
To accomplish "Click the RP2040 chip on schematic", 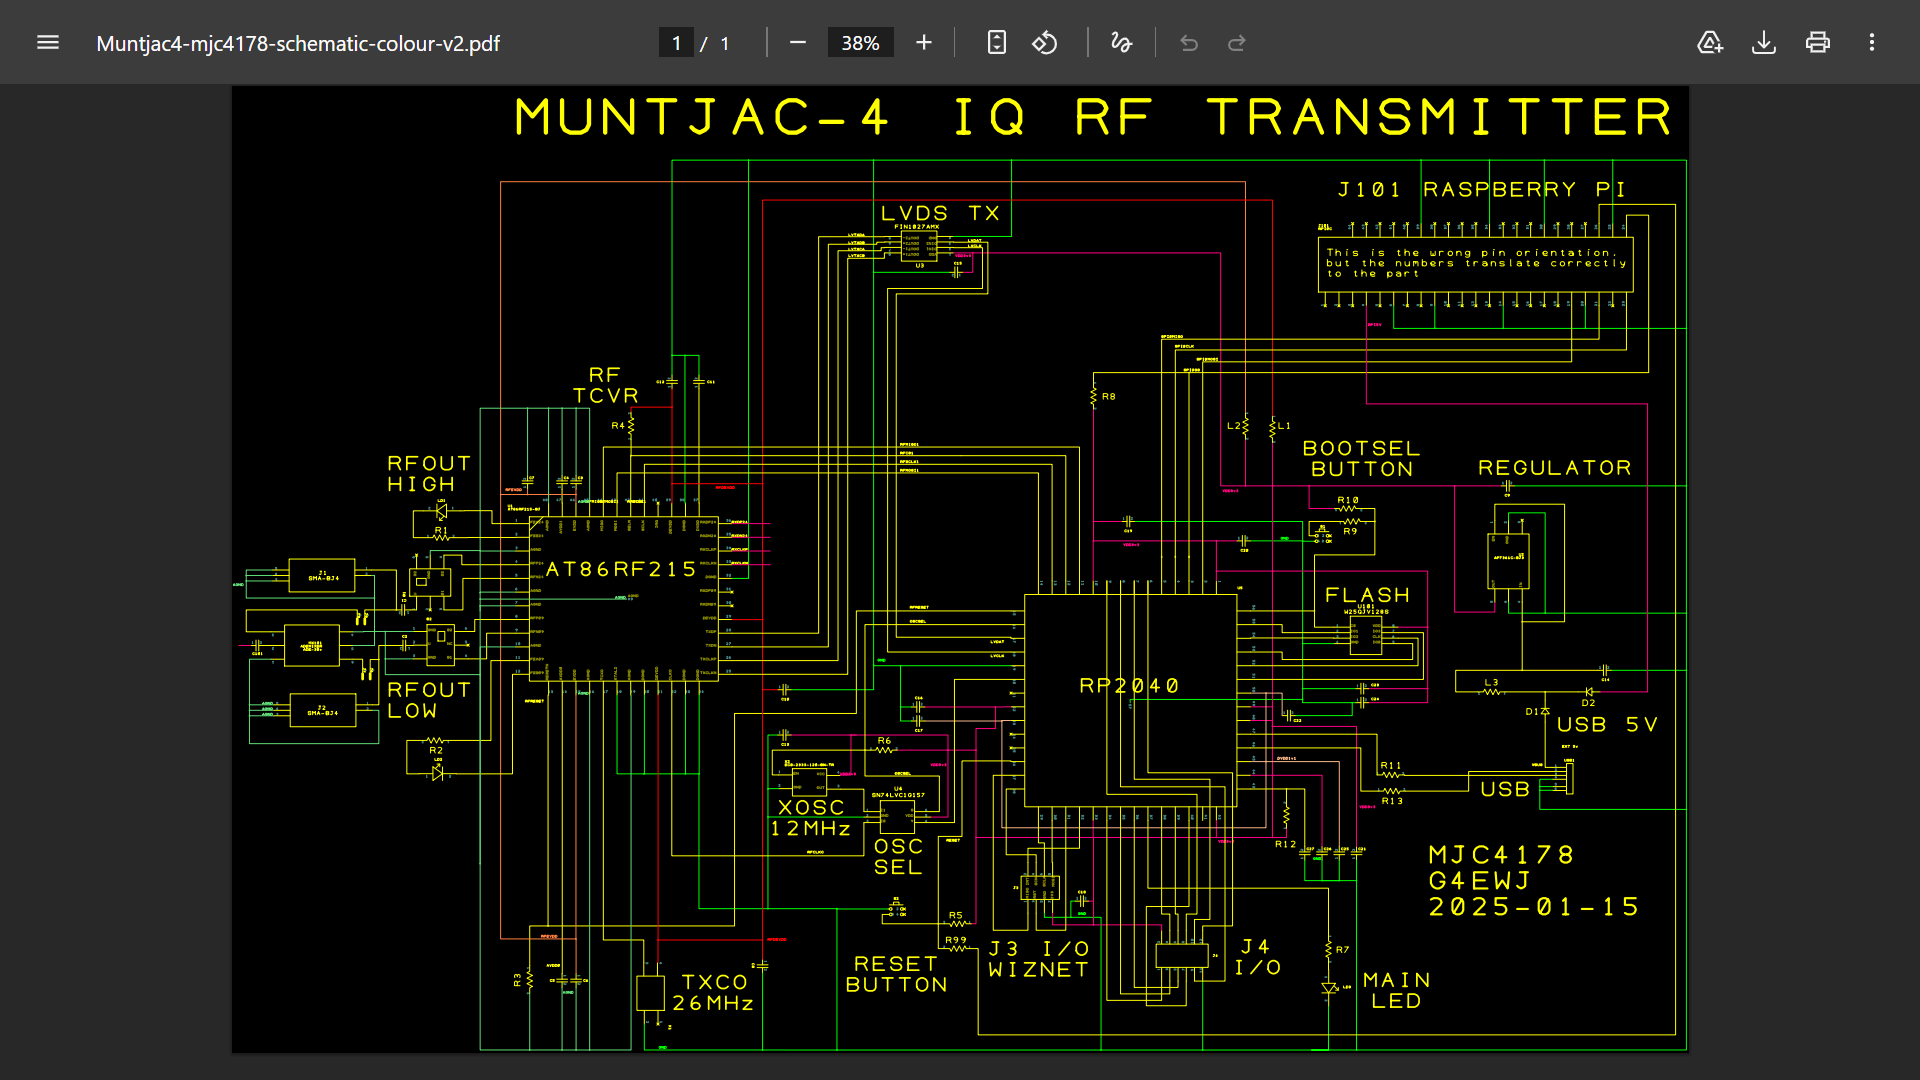I will pyautogui.click(x=1130, y=686).
